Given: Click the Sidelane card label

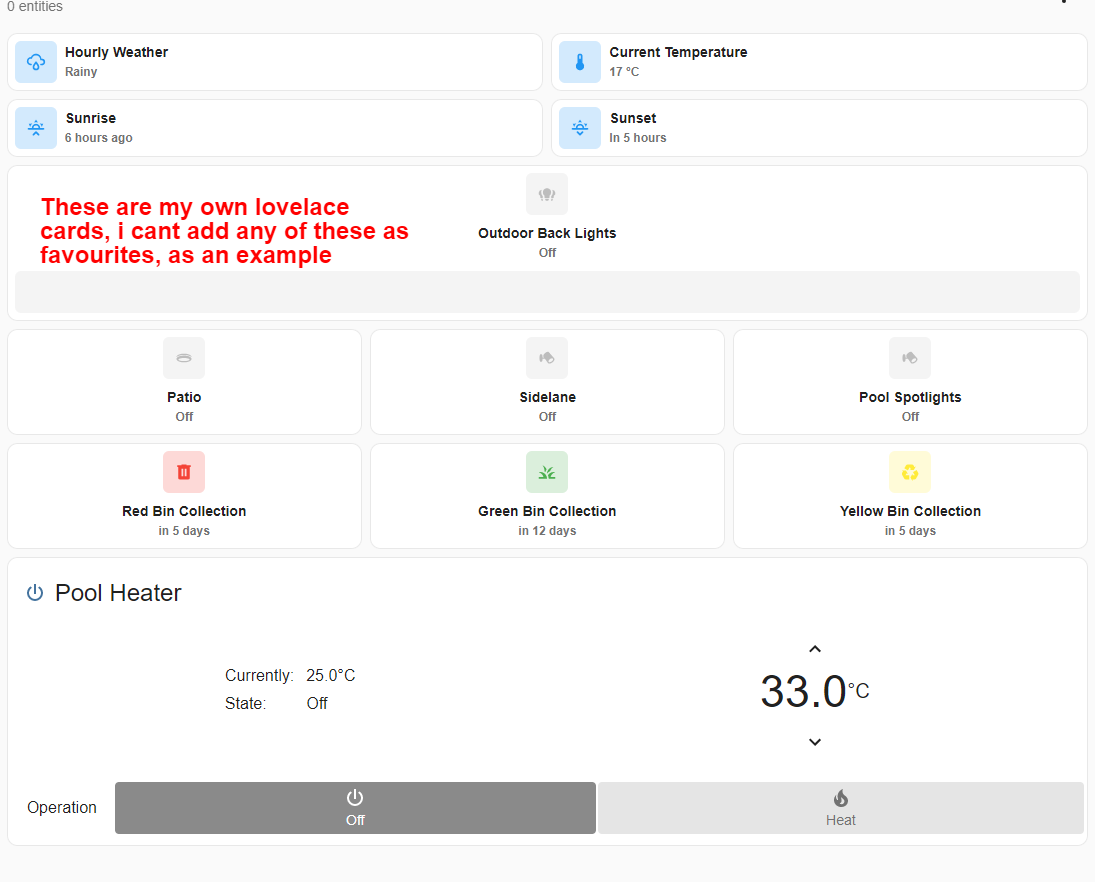Looking at the screenshot, I should click(548, 397).
